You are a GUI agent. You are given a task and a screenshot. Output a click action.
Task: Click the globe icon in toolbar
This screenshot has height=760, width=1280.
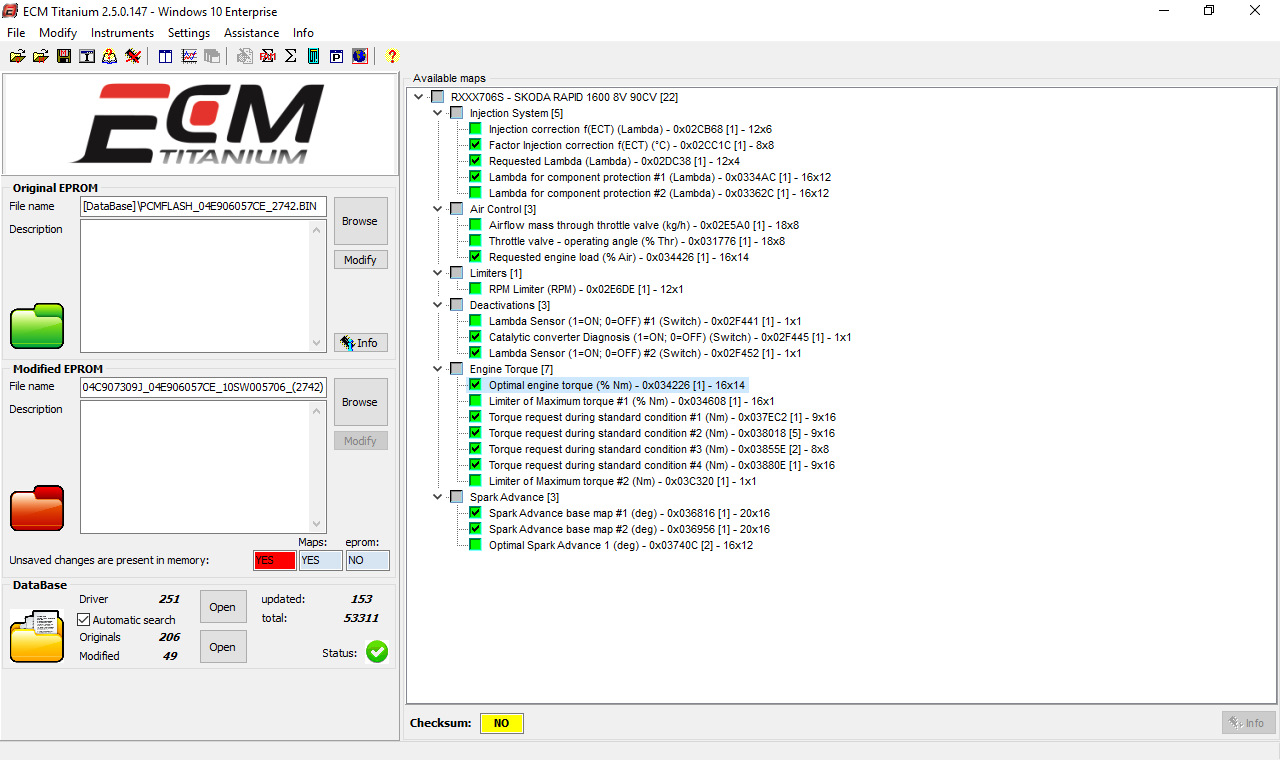[359, 57]
